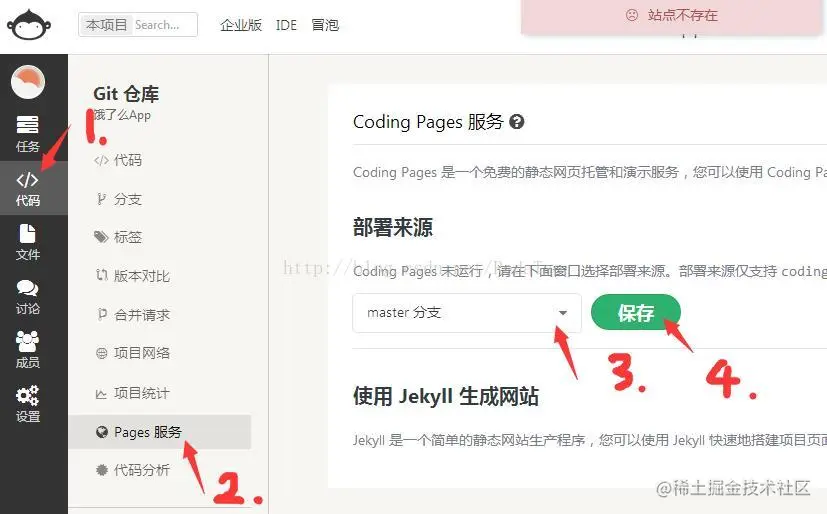Click the 饿了么App project name

pos(122,115)
